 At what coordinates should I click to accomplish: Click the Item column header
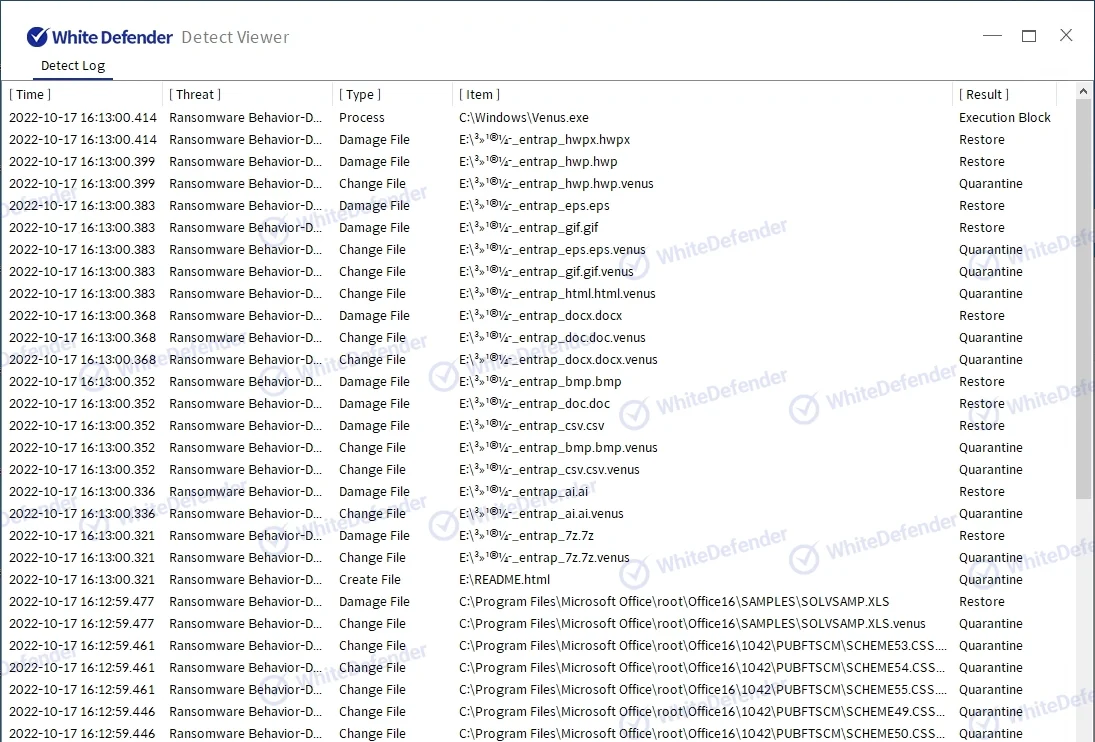(x=480, y=94)
